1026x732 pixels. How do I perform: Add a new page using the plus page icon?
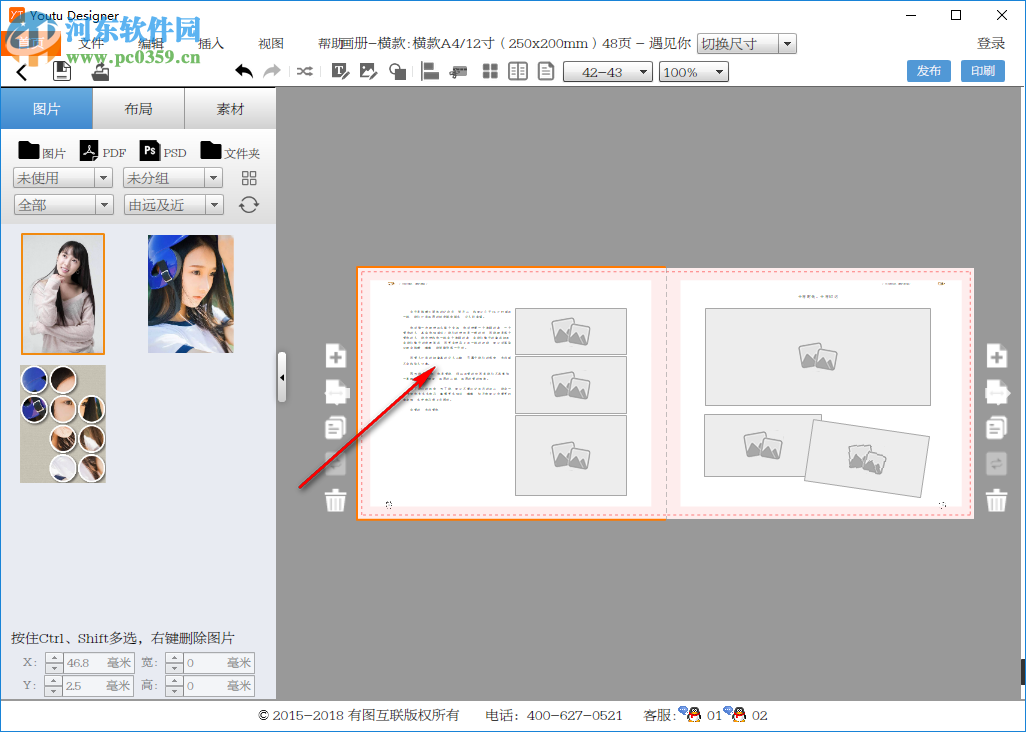[335, 356]
